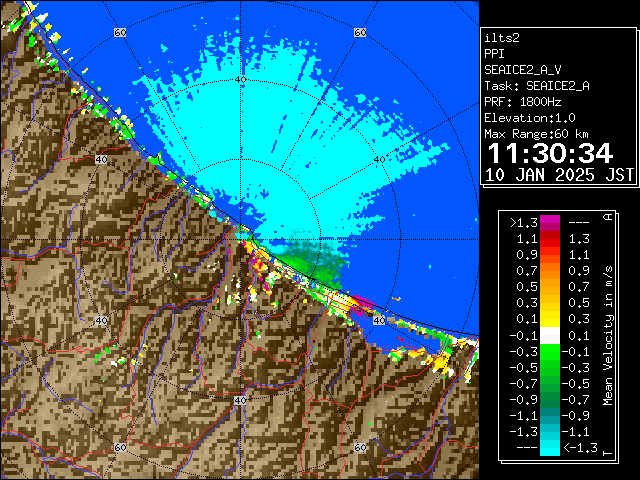This screenshot has height=480, width=640.
Task: Click the '<-1.3' legend label
Action: click(x=580, y=448)
